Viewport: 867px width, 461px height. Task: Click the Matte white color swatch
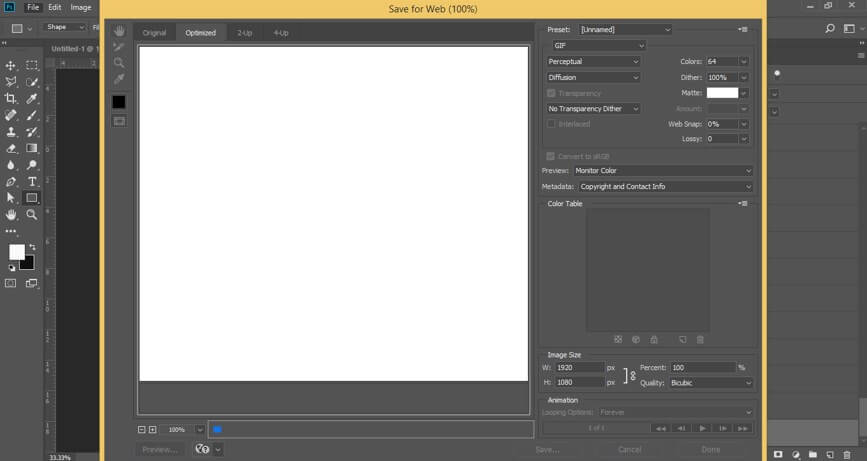pyautogui.click(x=722, y=93)
